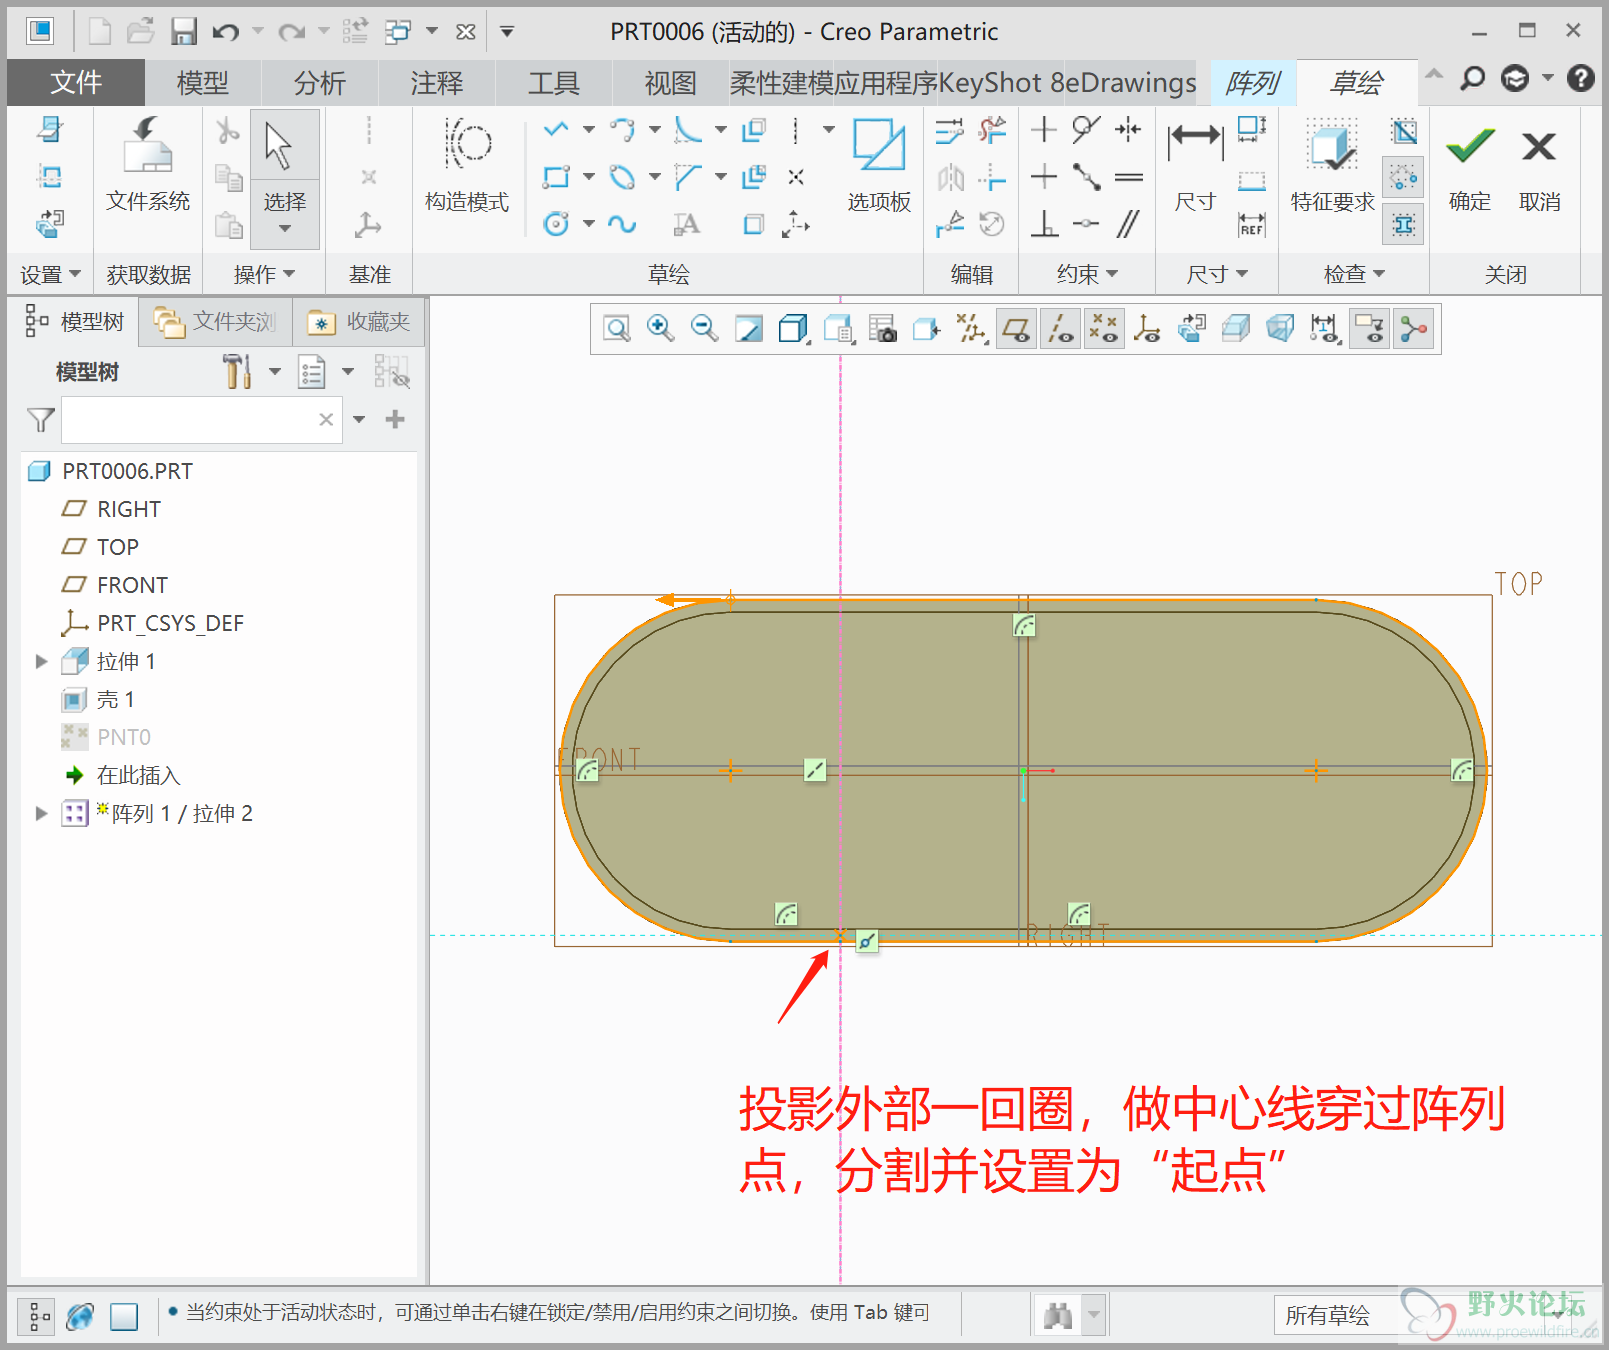Screen dimensions: 1609x1350
Task: Switch to the 阵列 ribbon tab
Action: point(1253,83)
